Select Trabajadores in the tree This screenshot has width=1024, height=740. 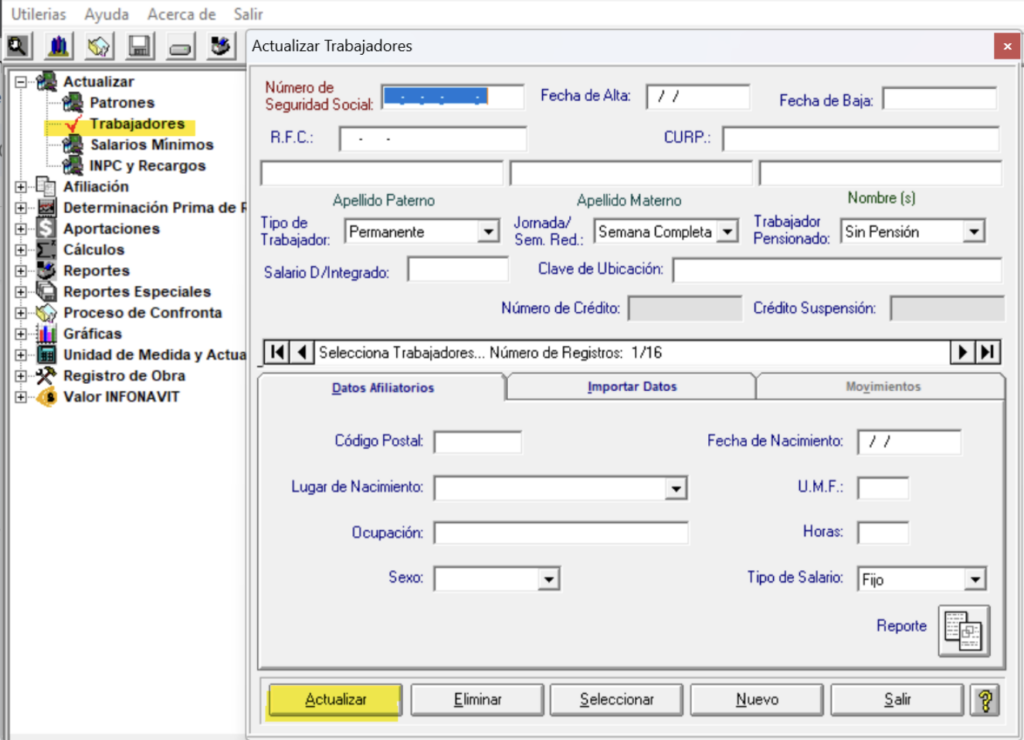pos(137,123)
